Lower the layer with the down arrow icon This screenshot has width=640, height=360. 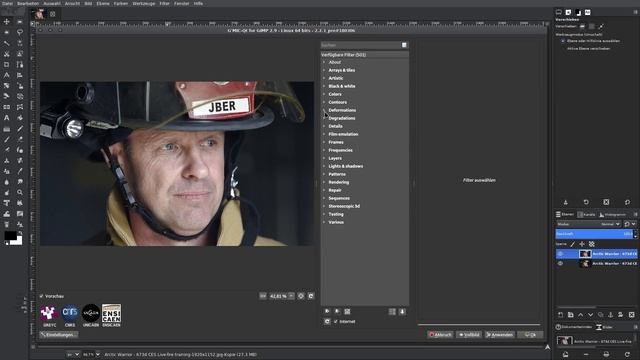coord(590,315)
